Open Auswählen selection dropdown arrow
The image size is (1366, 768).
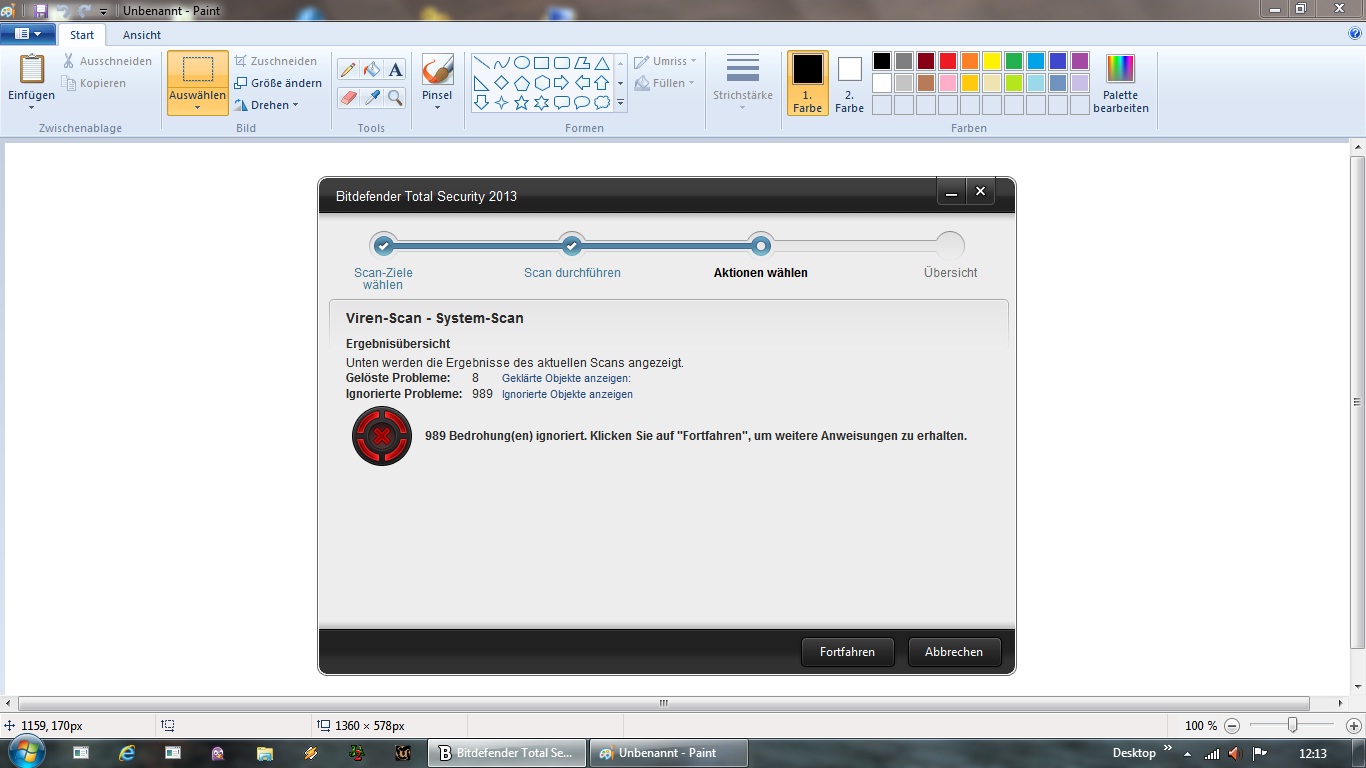coord(197,107)
